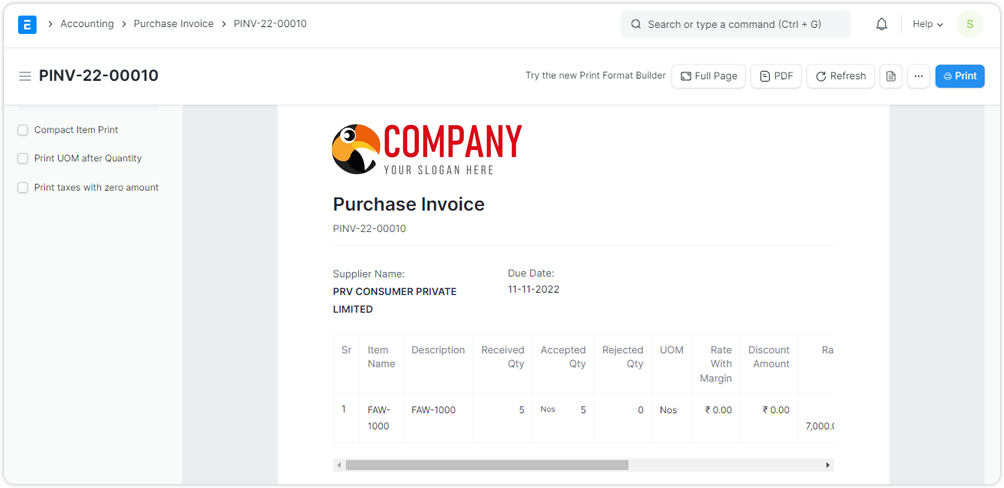Click the blue Print button
1004x488 pixels.
click(x=960, y=76)
